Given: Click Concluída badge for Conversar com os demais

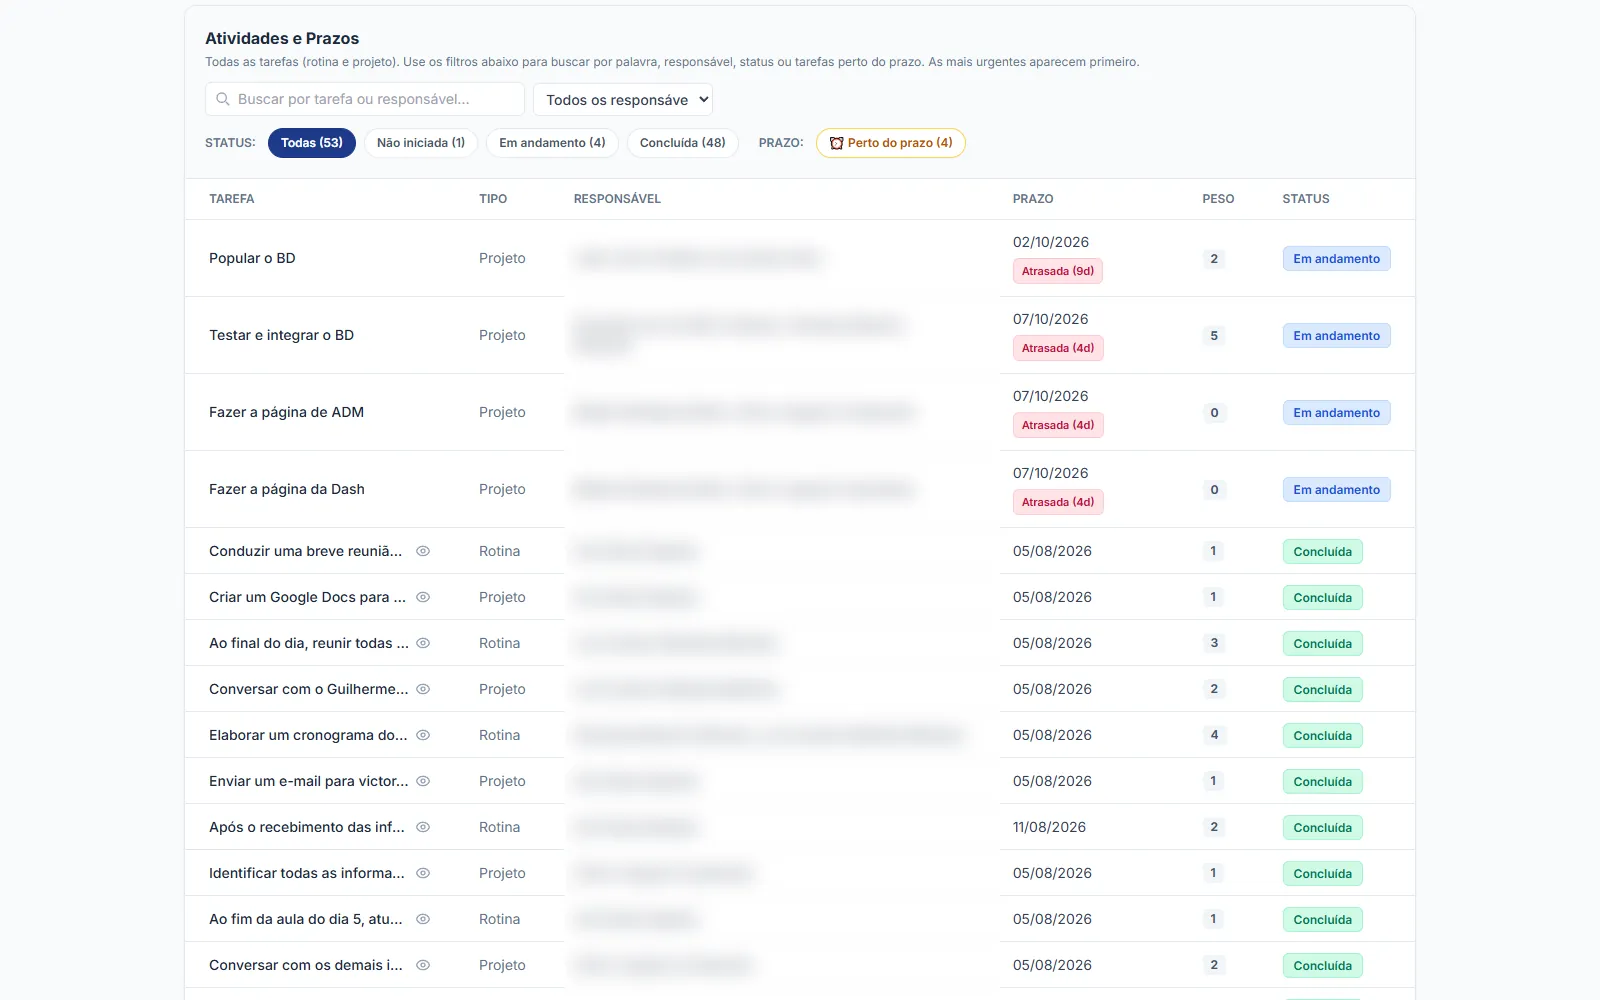Looking at the screenshot, I should (x=1322, y=966).
